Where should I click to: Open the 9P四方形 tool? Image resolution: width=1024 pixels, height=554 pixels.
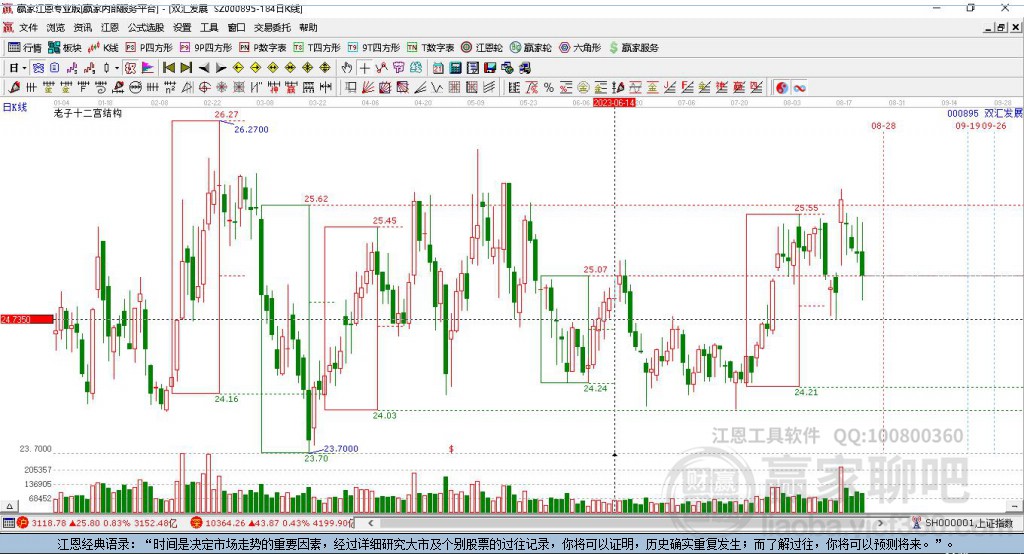pos(206,48)
